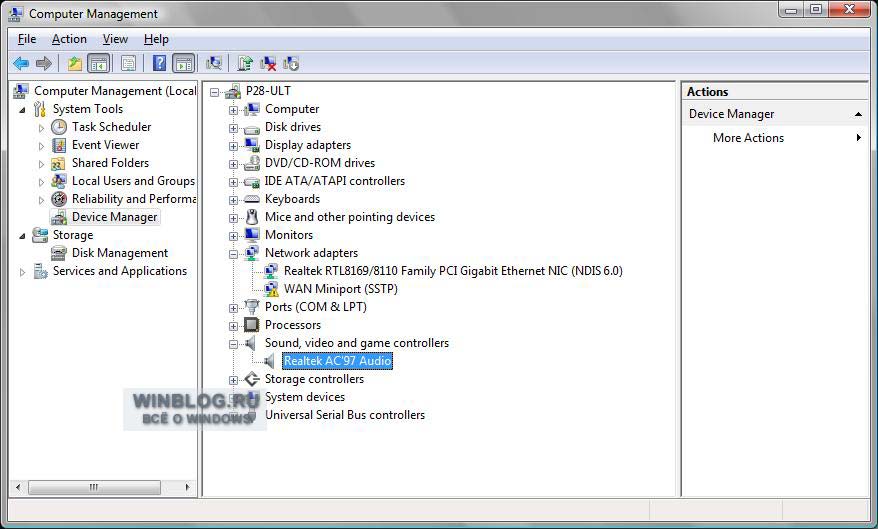Screen dimensions: 878x529
Task: Click the Back arrow toolbar icon
Action: click(21, 63)
